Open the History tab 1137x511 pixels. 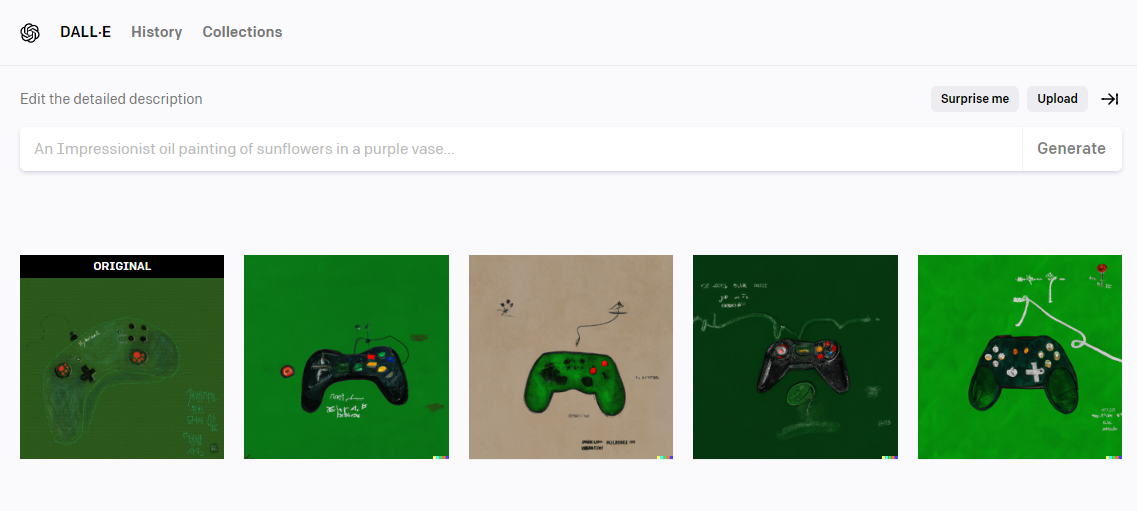[x=157, y=32]
